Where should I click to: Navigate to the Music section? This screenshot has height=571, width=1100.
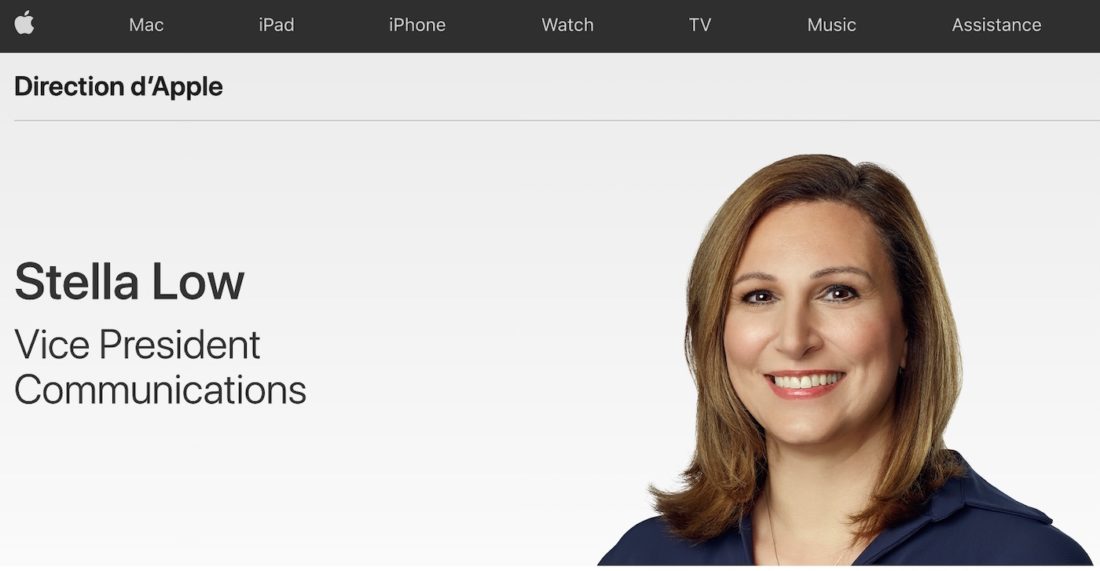click(x=831, y=25)
